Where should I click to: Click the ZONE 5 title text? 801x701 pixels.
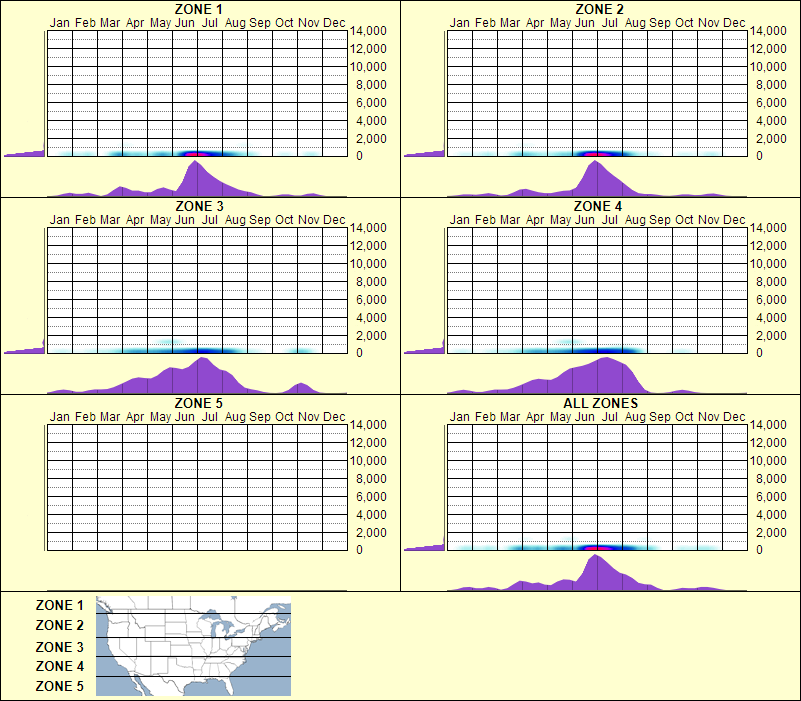coord(199,401)
